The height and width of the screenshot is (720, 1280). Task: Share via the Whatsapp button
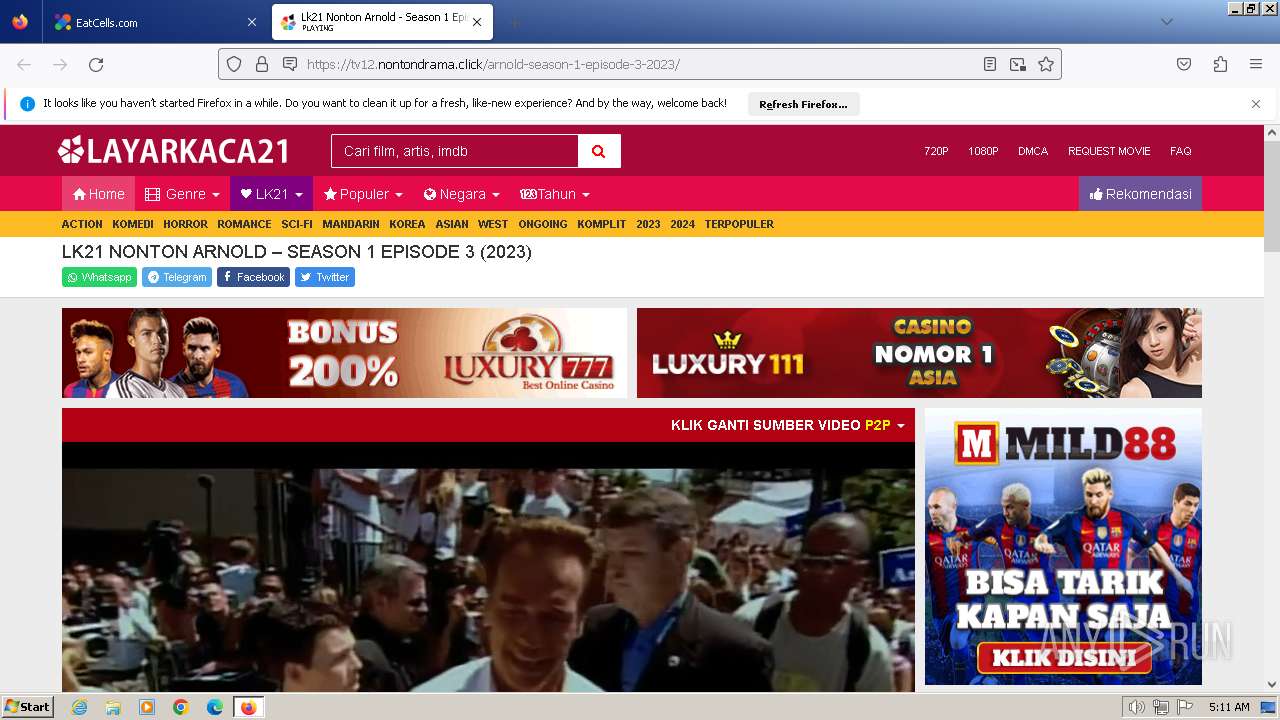(x=99, y=277)
